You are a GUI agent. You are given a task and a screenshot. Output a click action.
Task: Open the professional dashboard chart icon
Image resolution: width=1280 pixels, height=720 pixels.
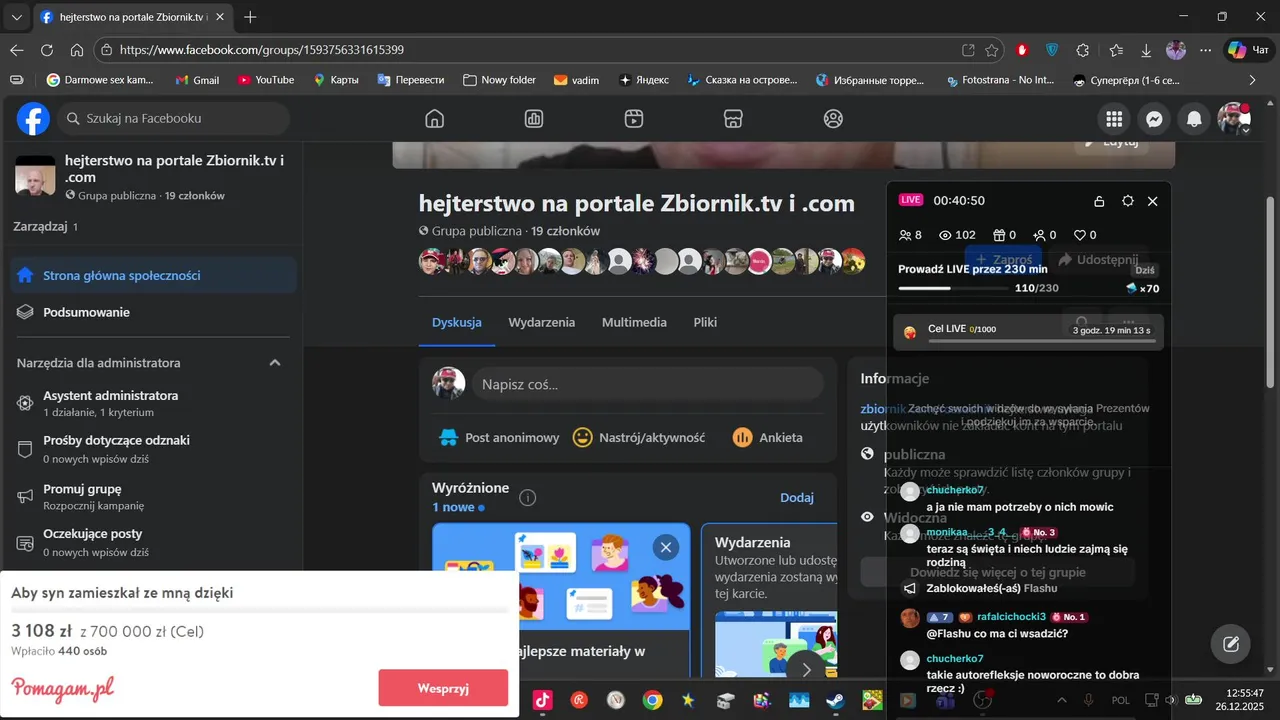[534, 119]
